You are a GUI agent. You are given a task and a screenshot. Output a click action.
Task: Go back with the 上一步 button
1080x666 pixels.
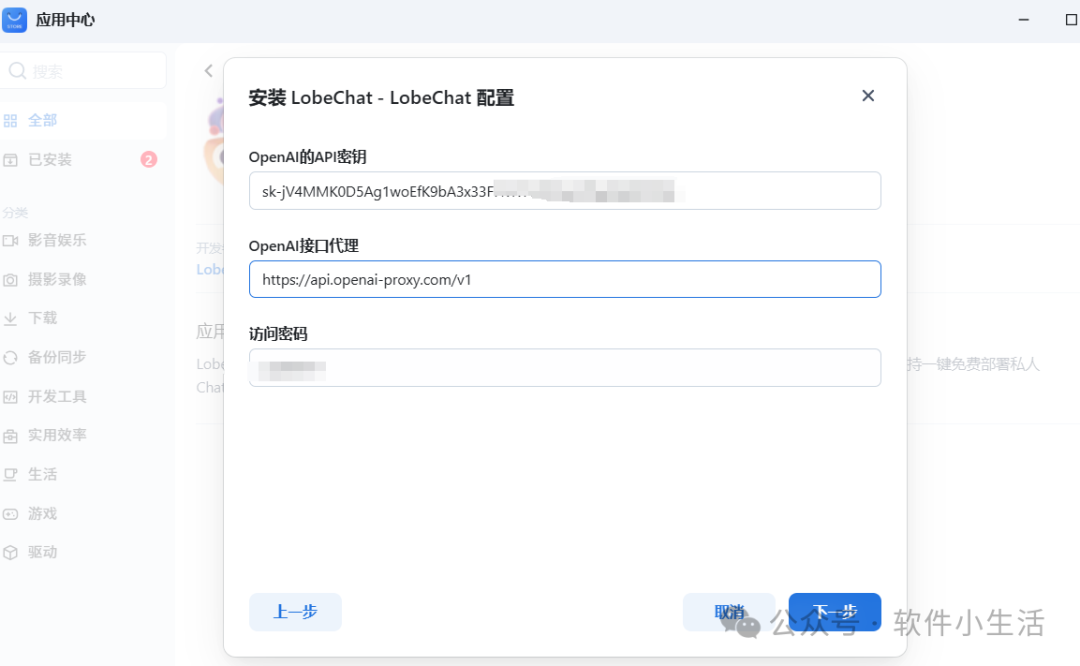pyautogui.click(x=295, y=612)
